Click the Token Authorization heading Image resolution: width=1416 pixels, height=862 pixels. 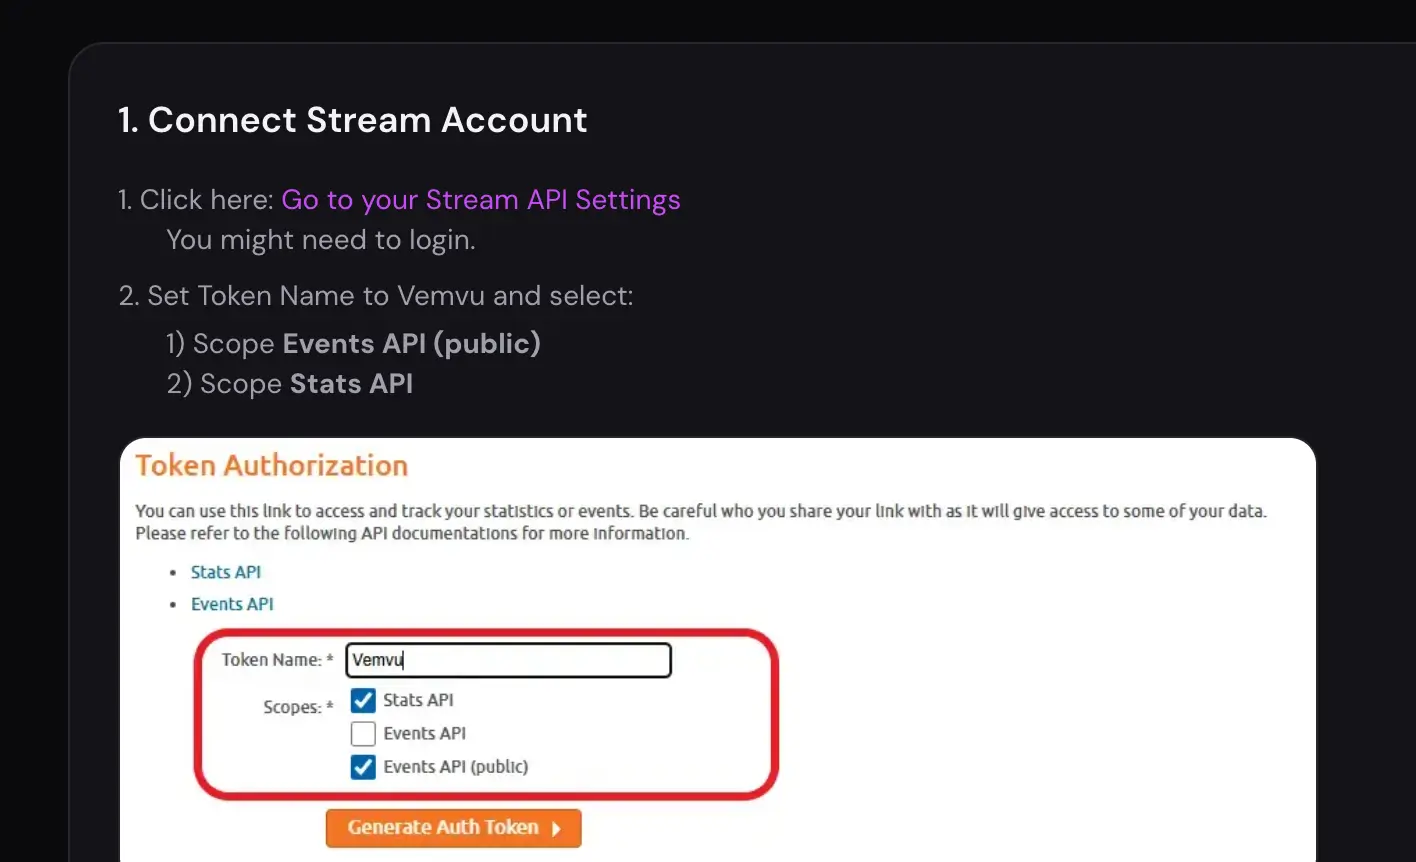coord(271,465)
